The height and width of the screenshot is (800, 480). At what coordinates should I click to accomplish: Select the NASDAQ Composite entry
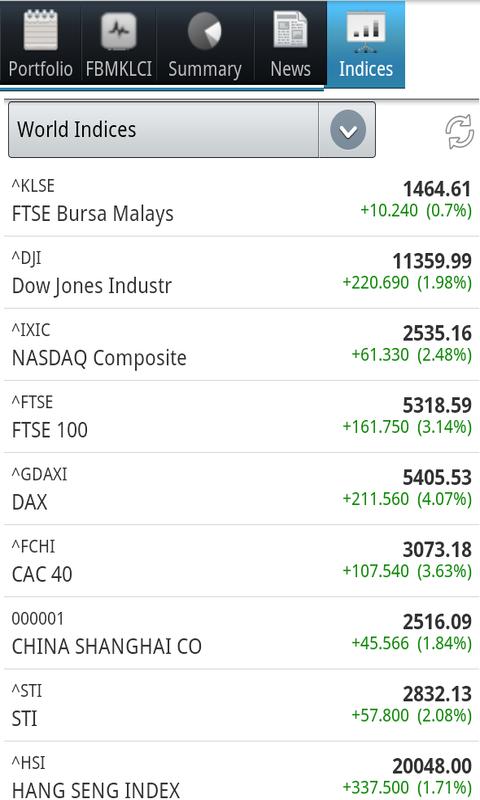(241, 344)
